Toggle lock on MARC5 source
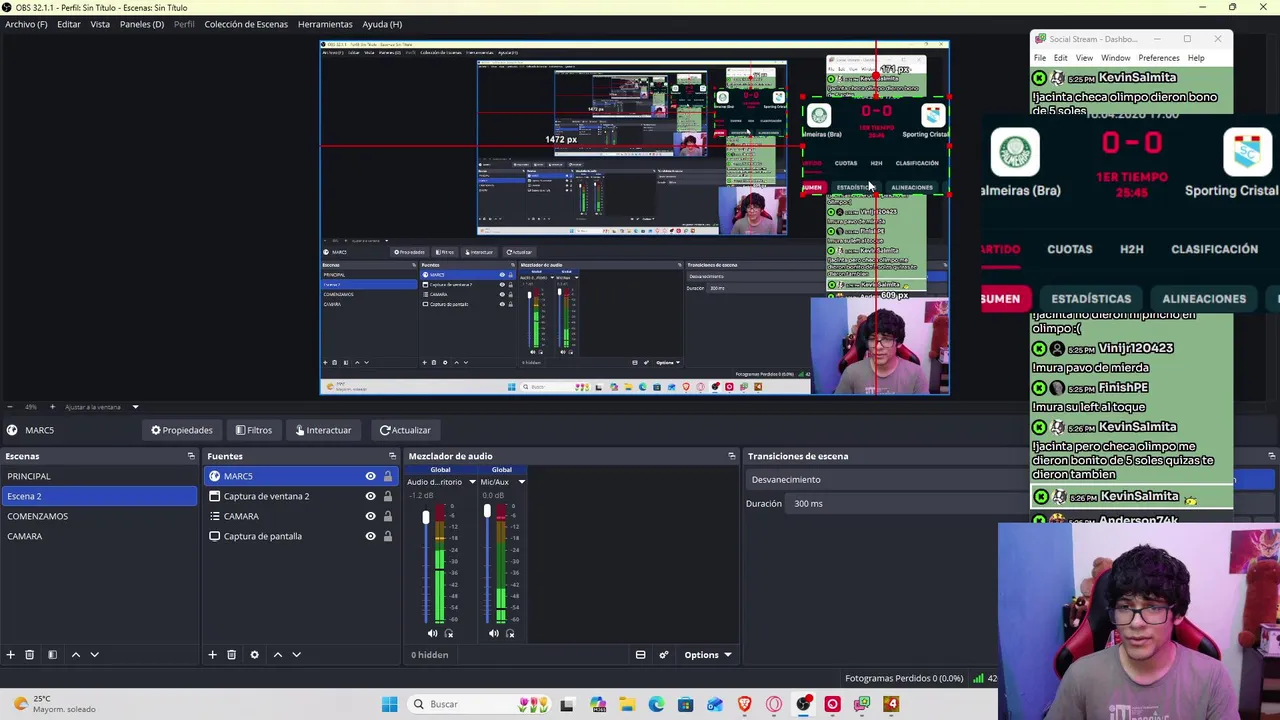The width and height of the screenshot is (1280, 720). click(x=388, y=476)
